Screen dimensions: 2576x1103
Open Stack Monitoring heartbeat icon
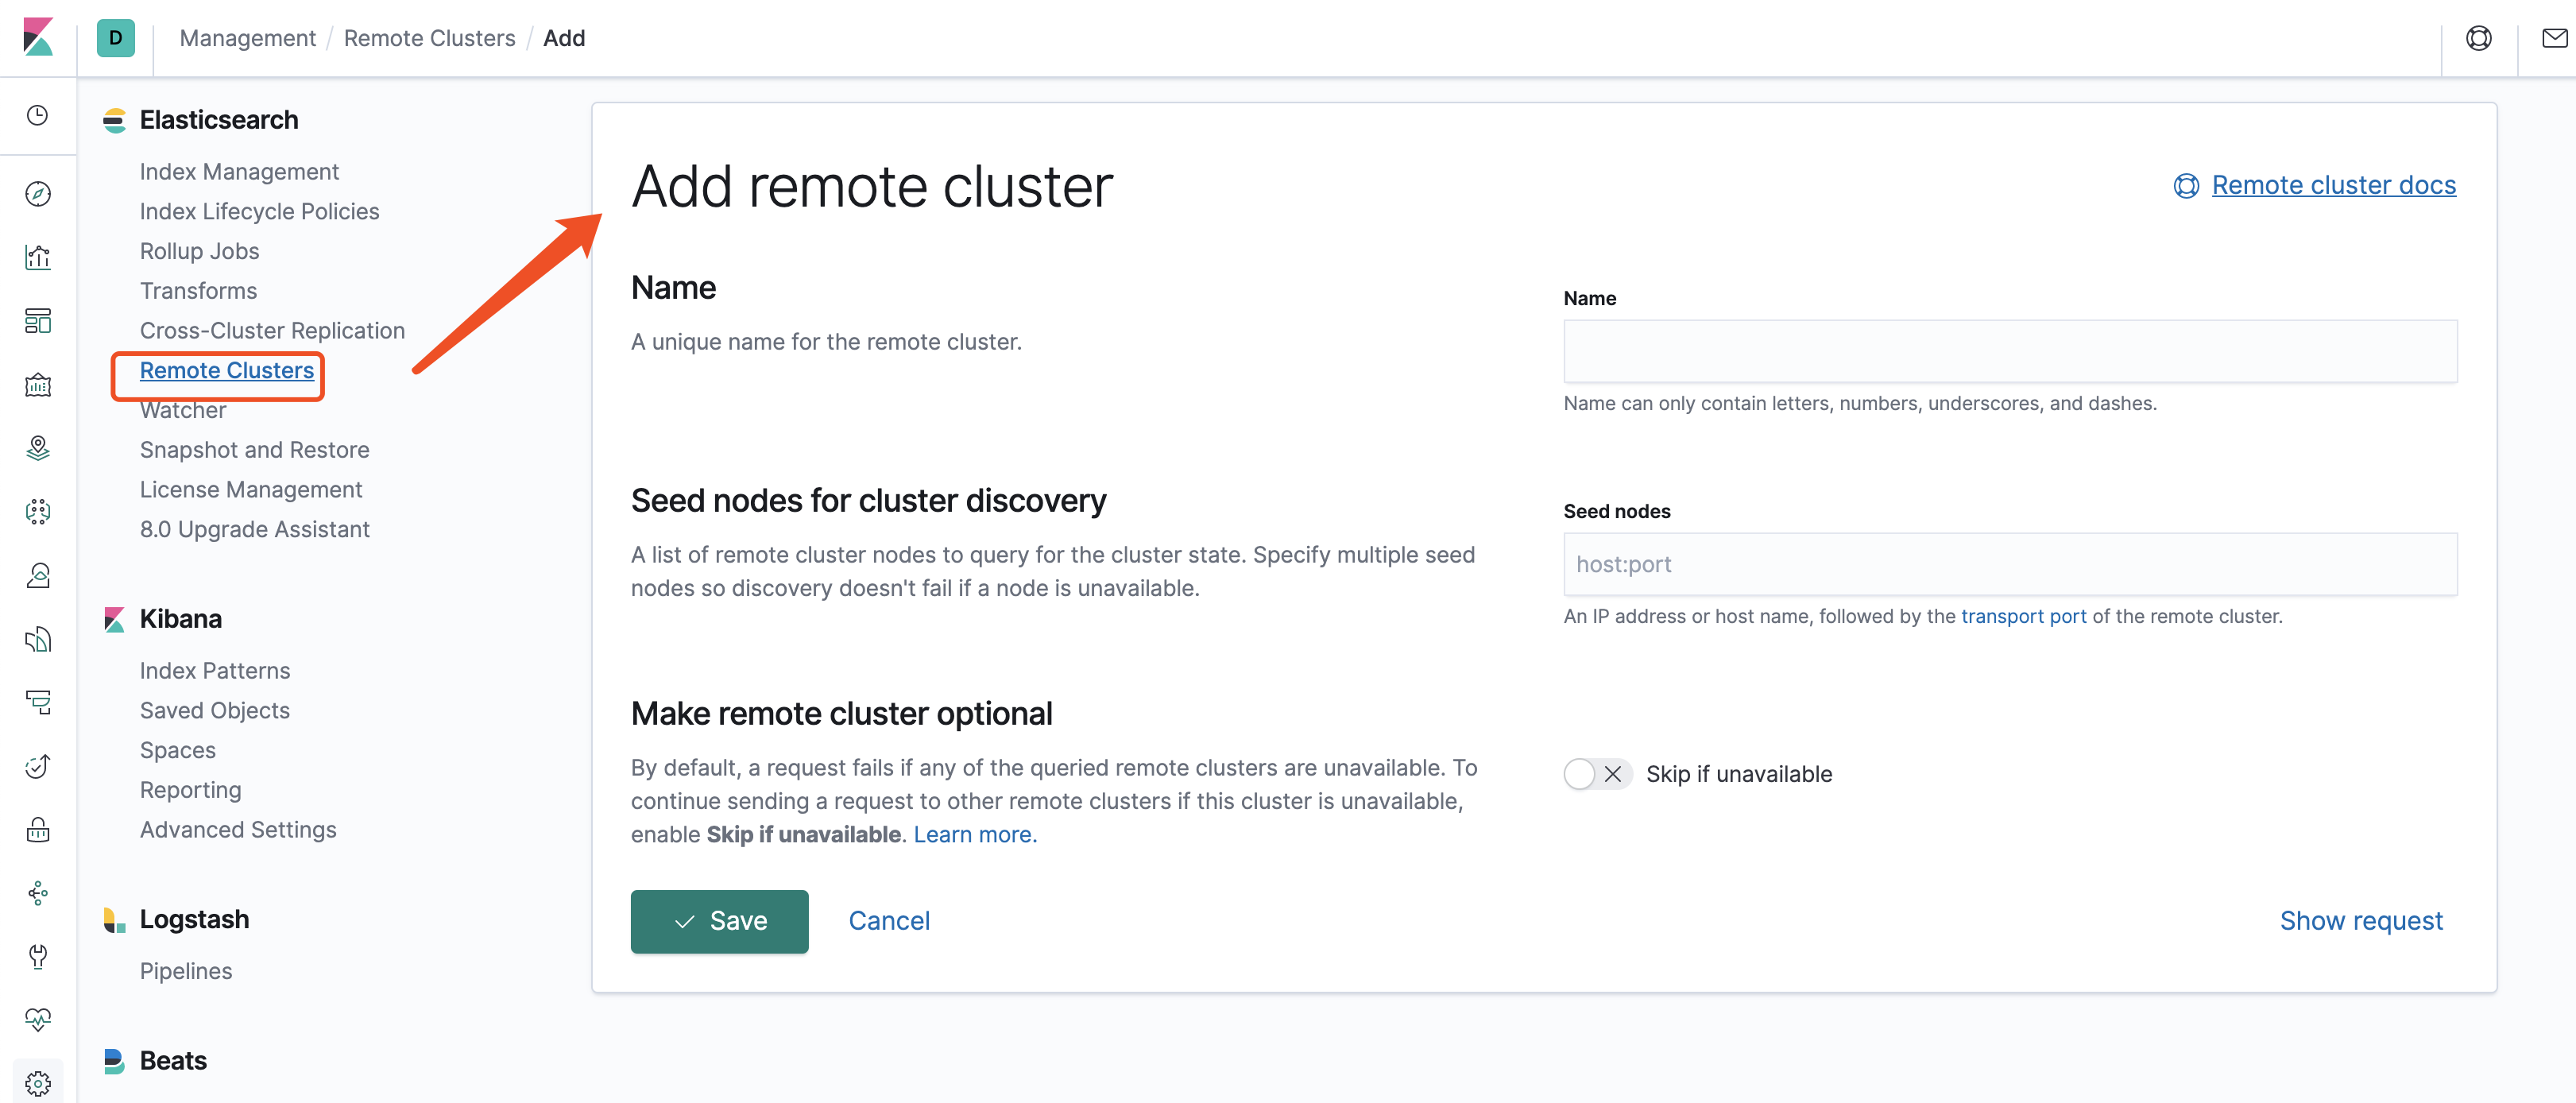point(38,1020)
